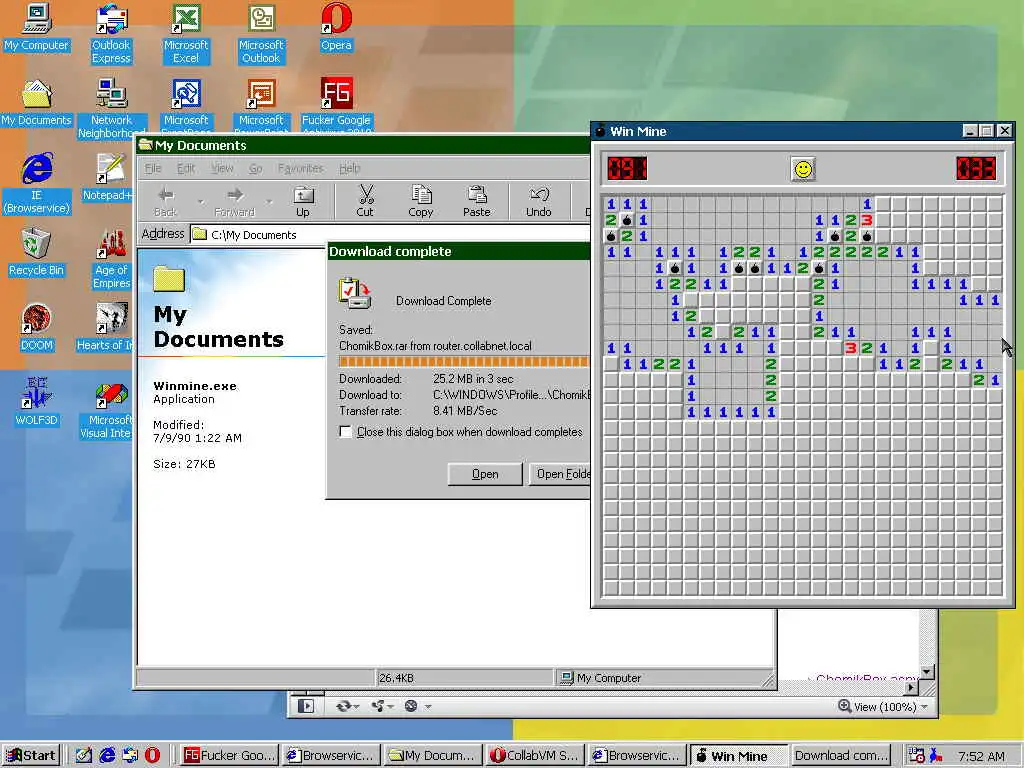Click Internet Explorer quick launch icon

coord(107,755)
